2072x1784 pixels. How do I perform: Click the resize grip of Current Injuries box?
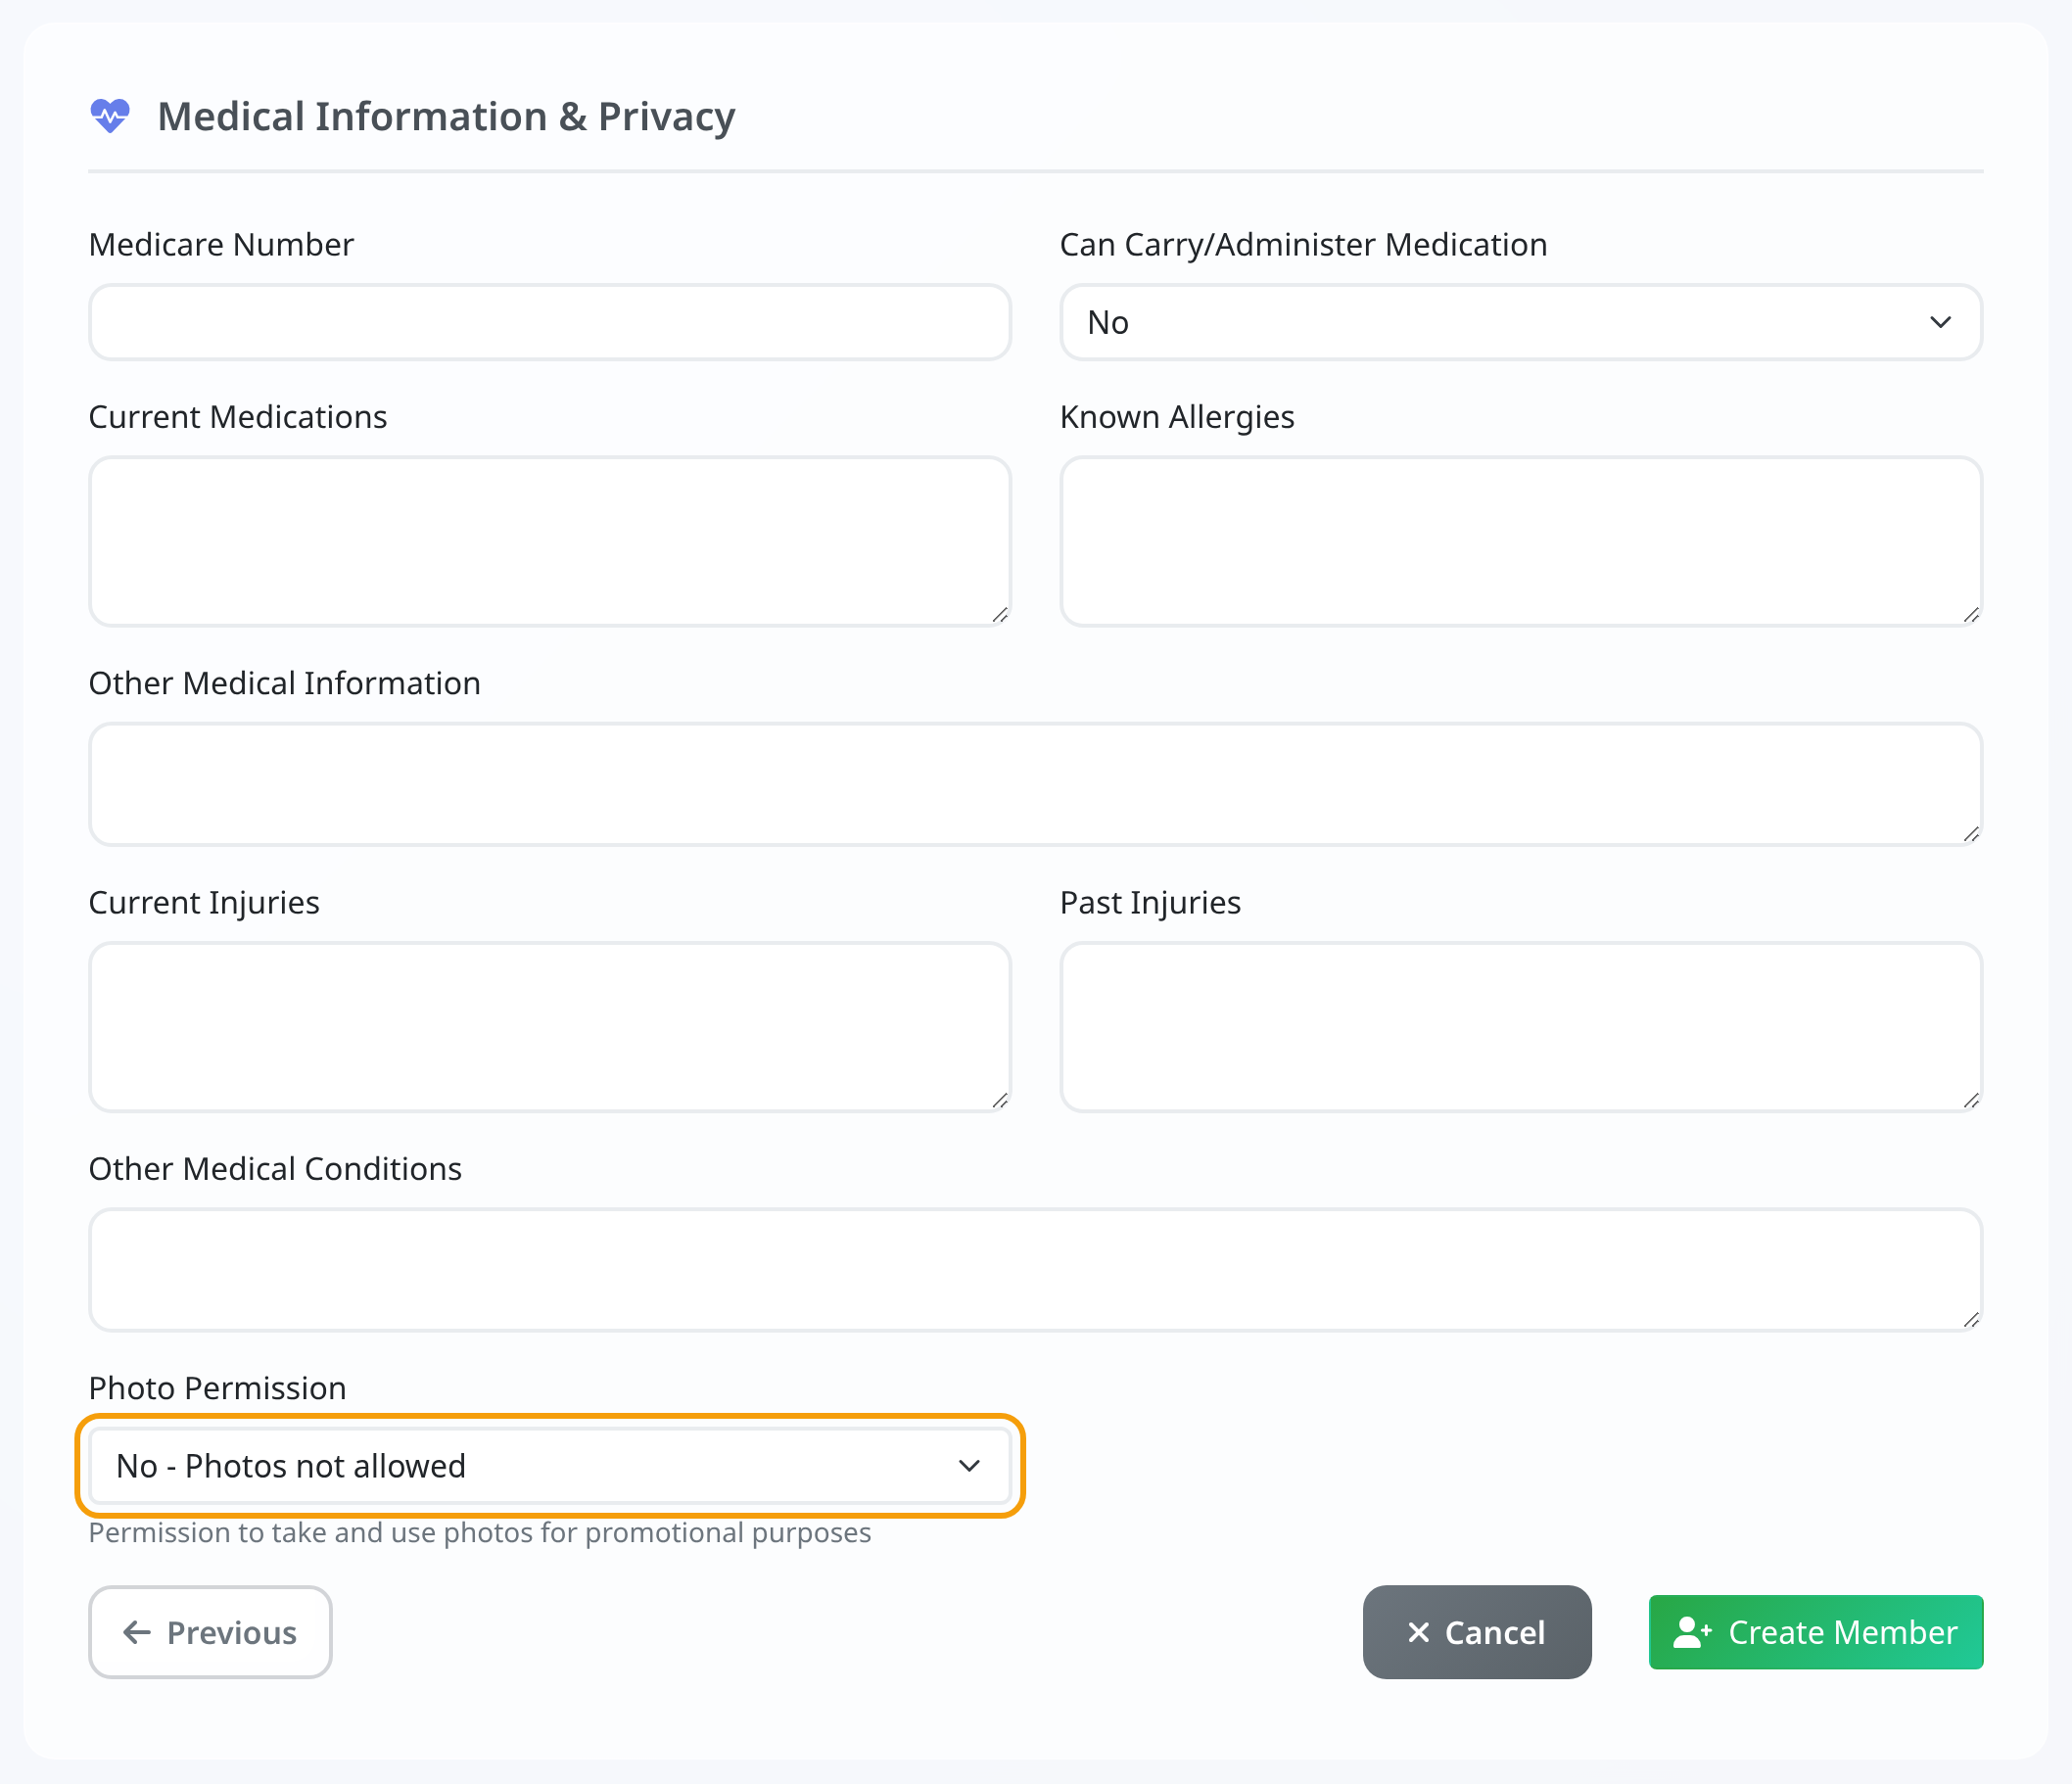(x=1000, y=1100)
